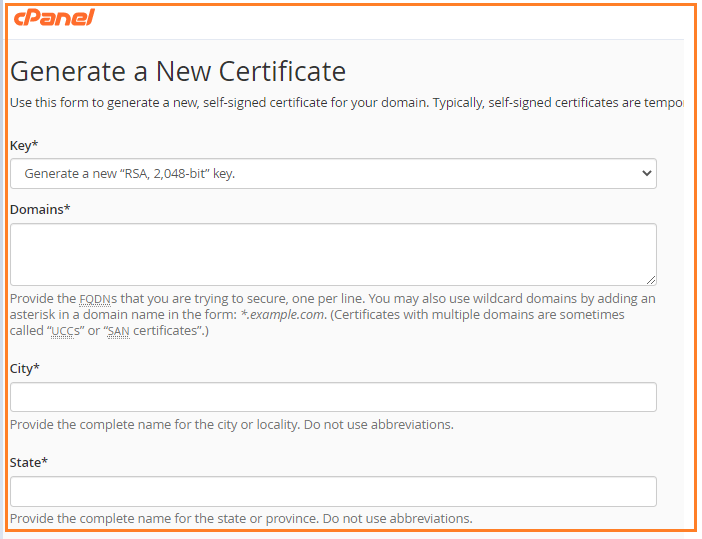Viewport: 702px width, 539px height.
Task: Click the State* field label
Action: [29, 462]
